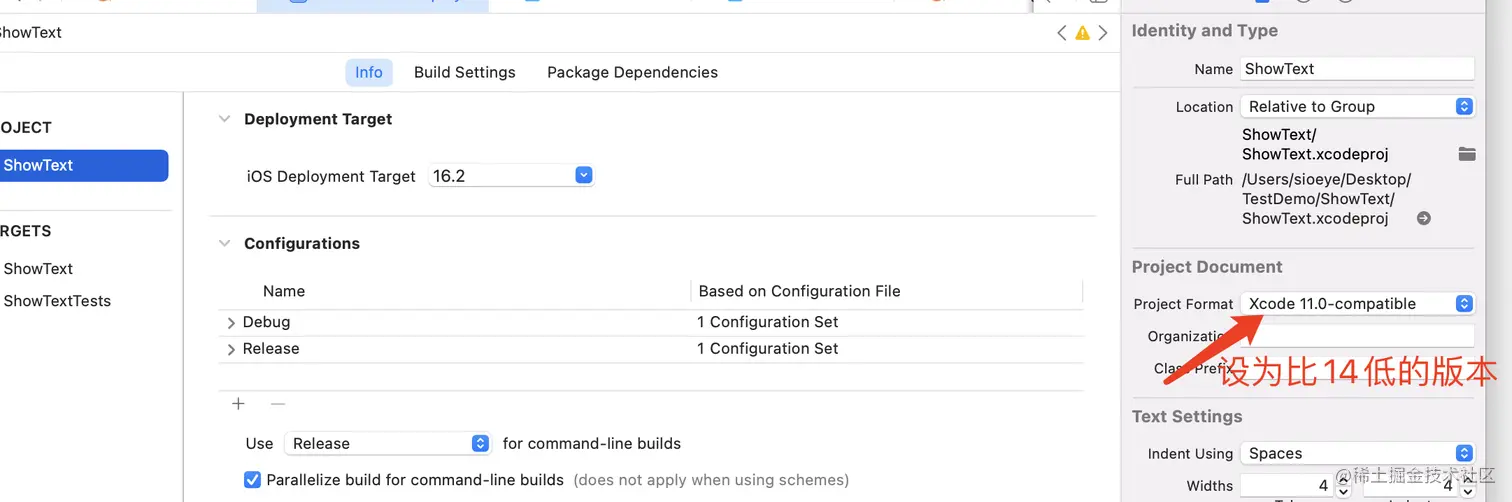Add a configuration with the plus button
The width and height of the screenshot is (1512, 502).
(x=238, y=404)
